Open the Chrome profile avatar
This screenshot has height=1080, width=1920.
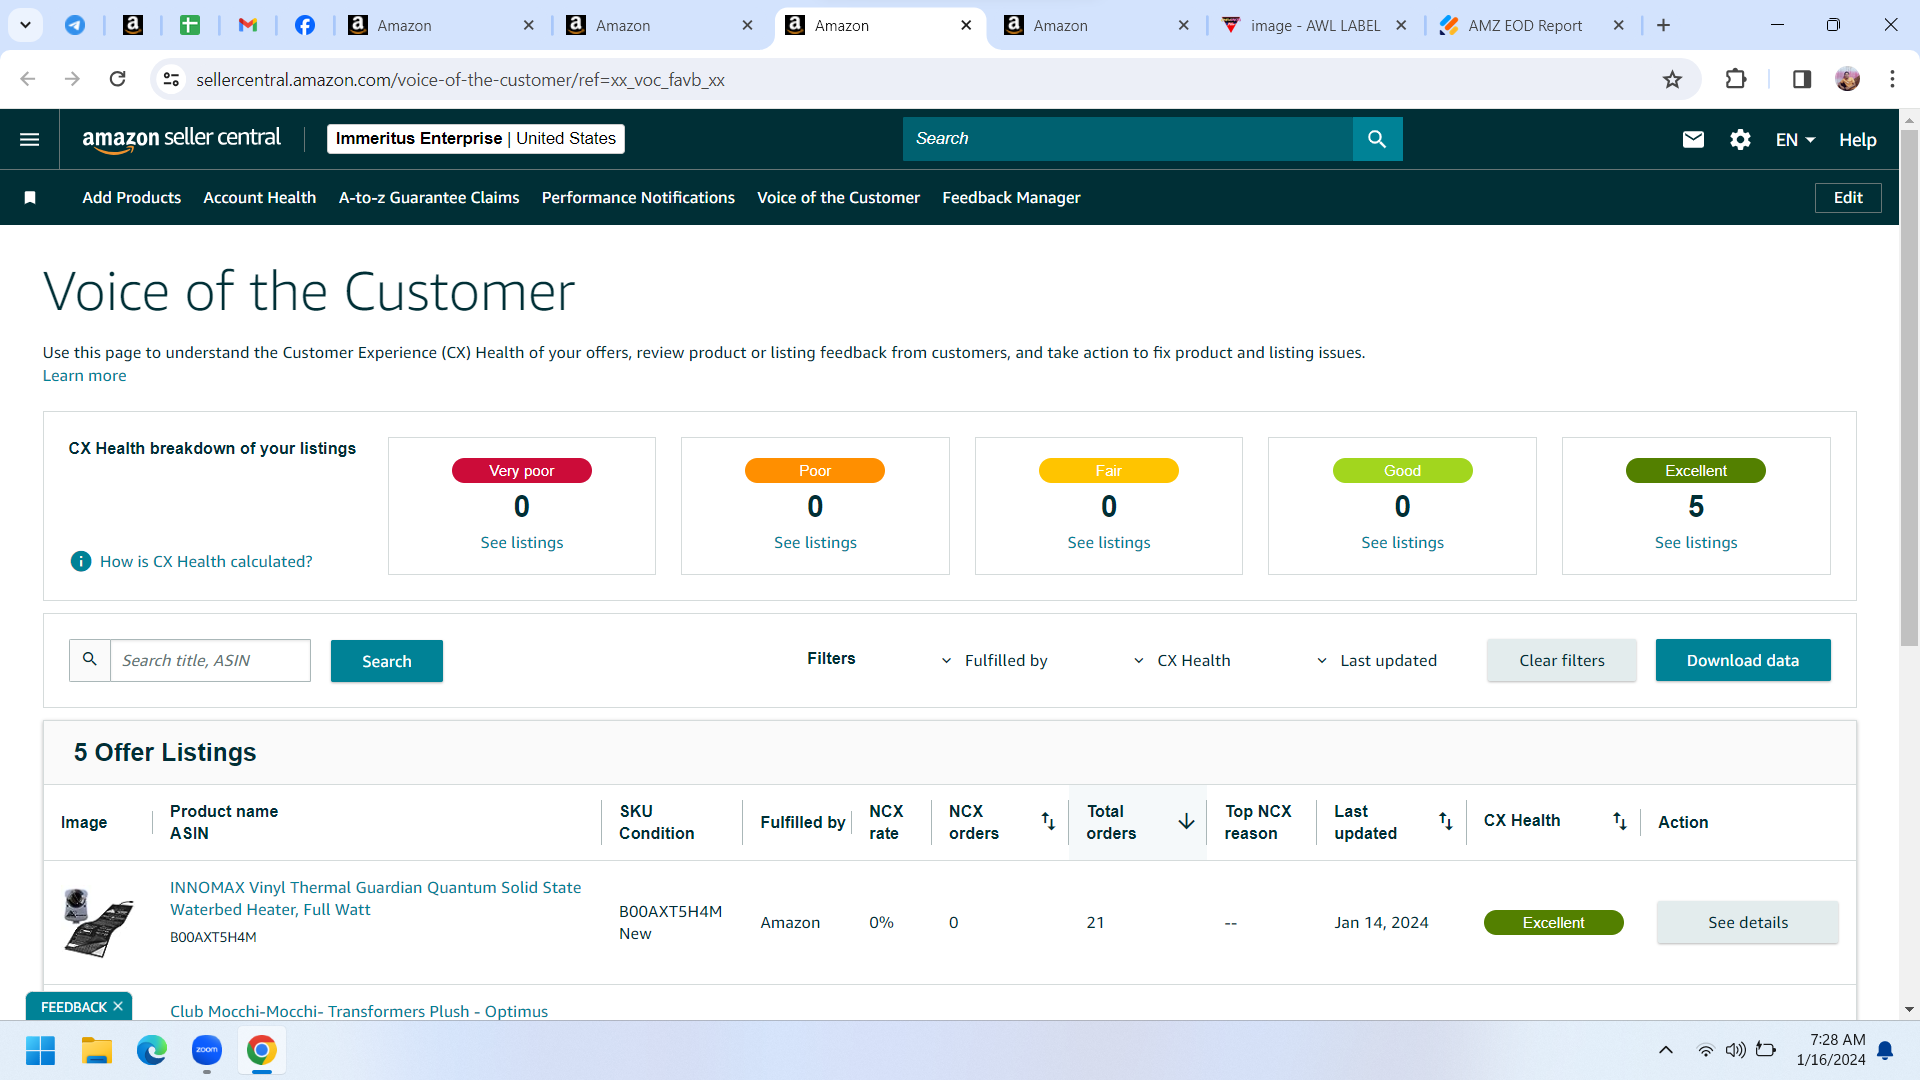pyautogui.click(x=1847, y=80)
